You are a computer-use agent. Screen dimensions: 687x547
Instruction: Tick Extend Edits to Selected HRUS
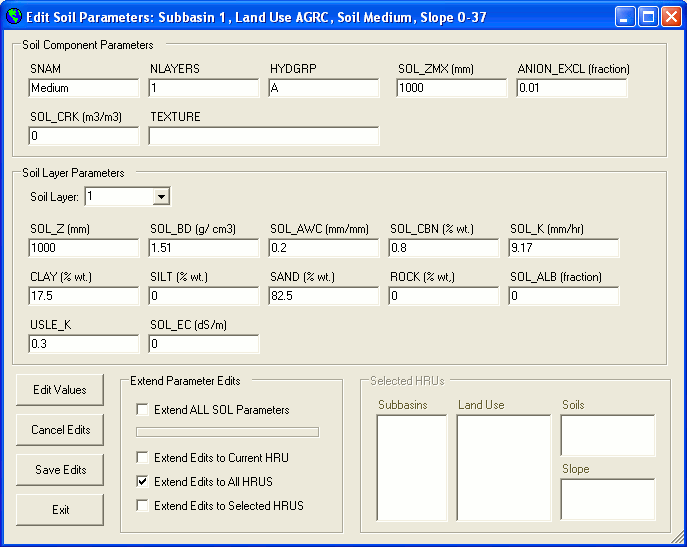click(143, 506)
